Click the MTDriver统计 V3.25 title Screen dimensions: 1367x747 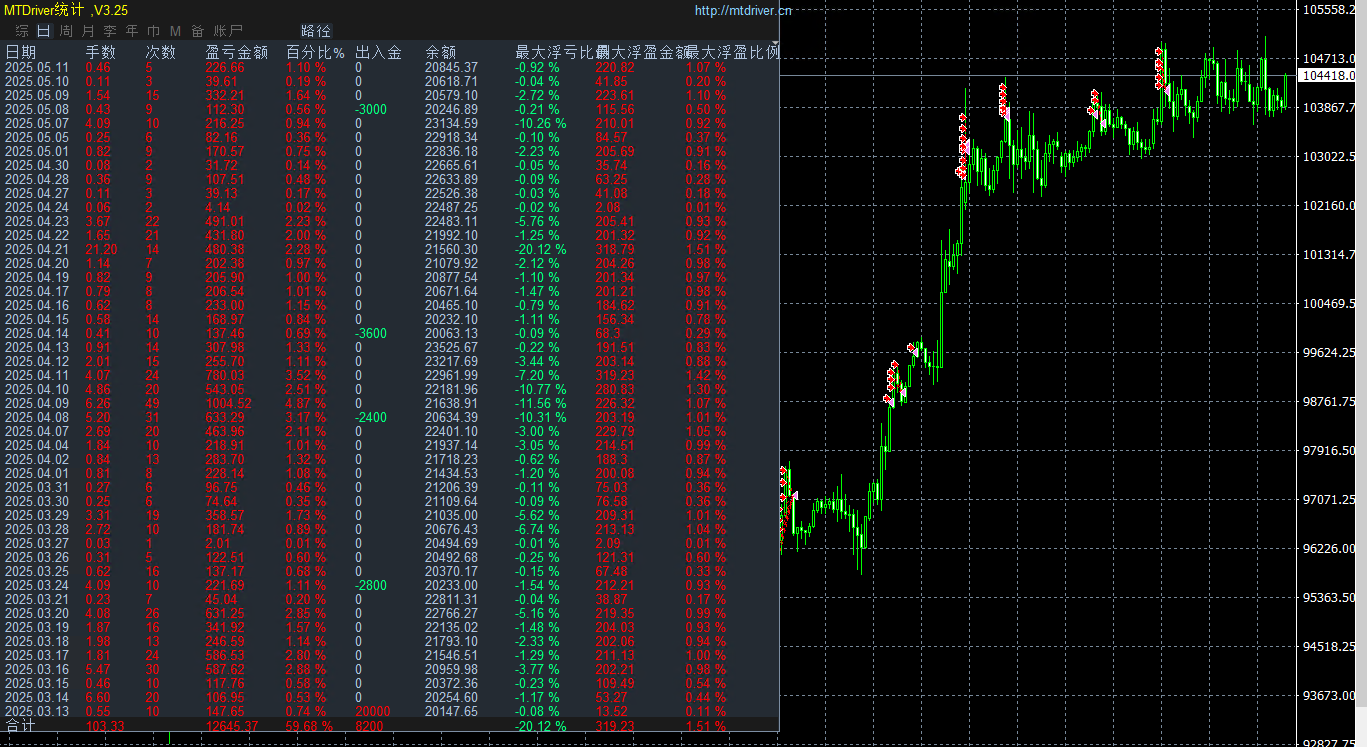click(66, 10)
